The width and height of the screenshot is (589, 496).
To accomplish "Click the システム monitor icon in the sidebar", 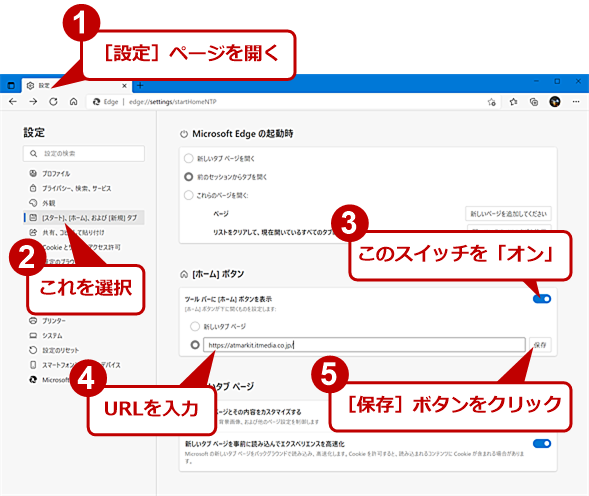I will point(33,336).
